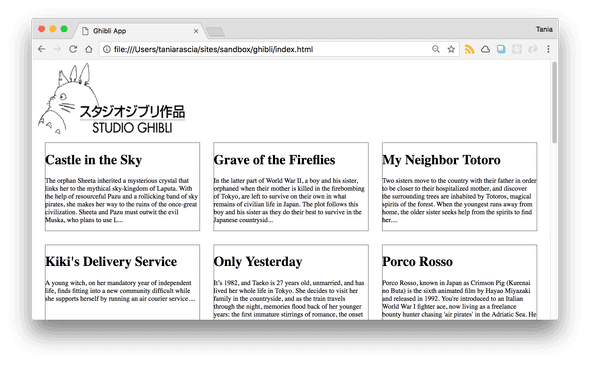
Task: Open the Tania profile button
Action: point(544,29)
